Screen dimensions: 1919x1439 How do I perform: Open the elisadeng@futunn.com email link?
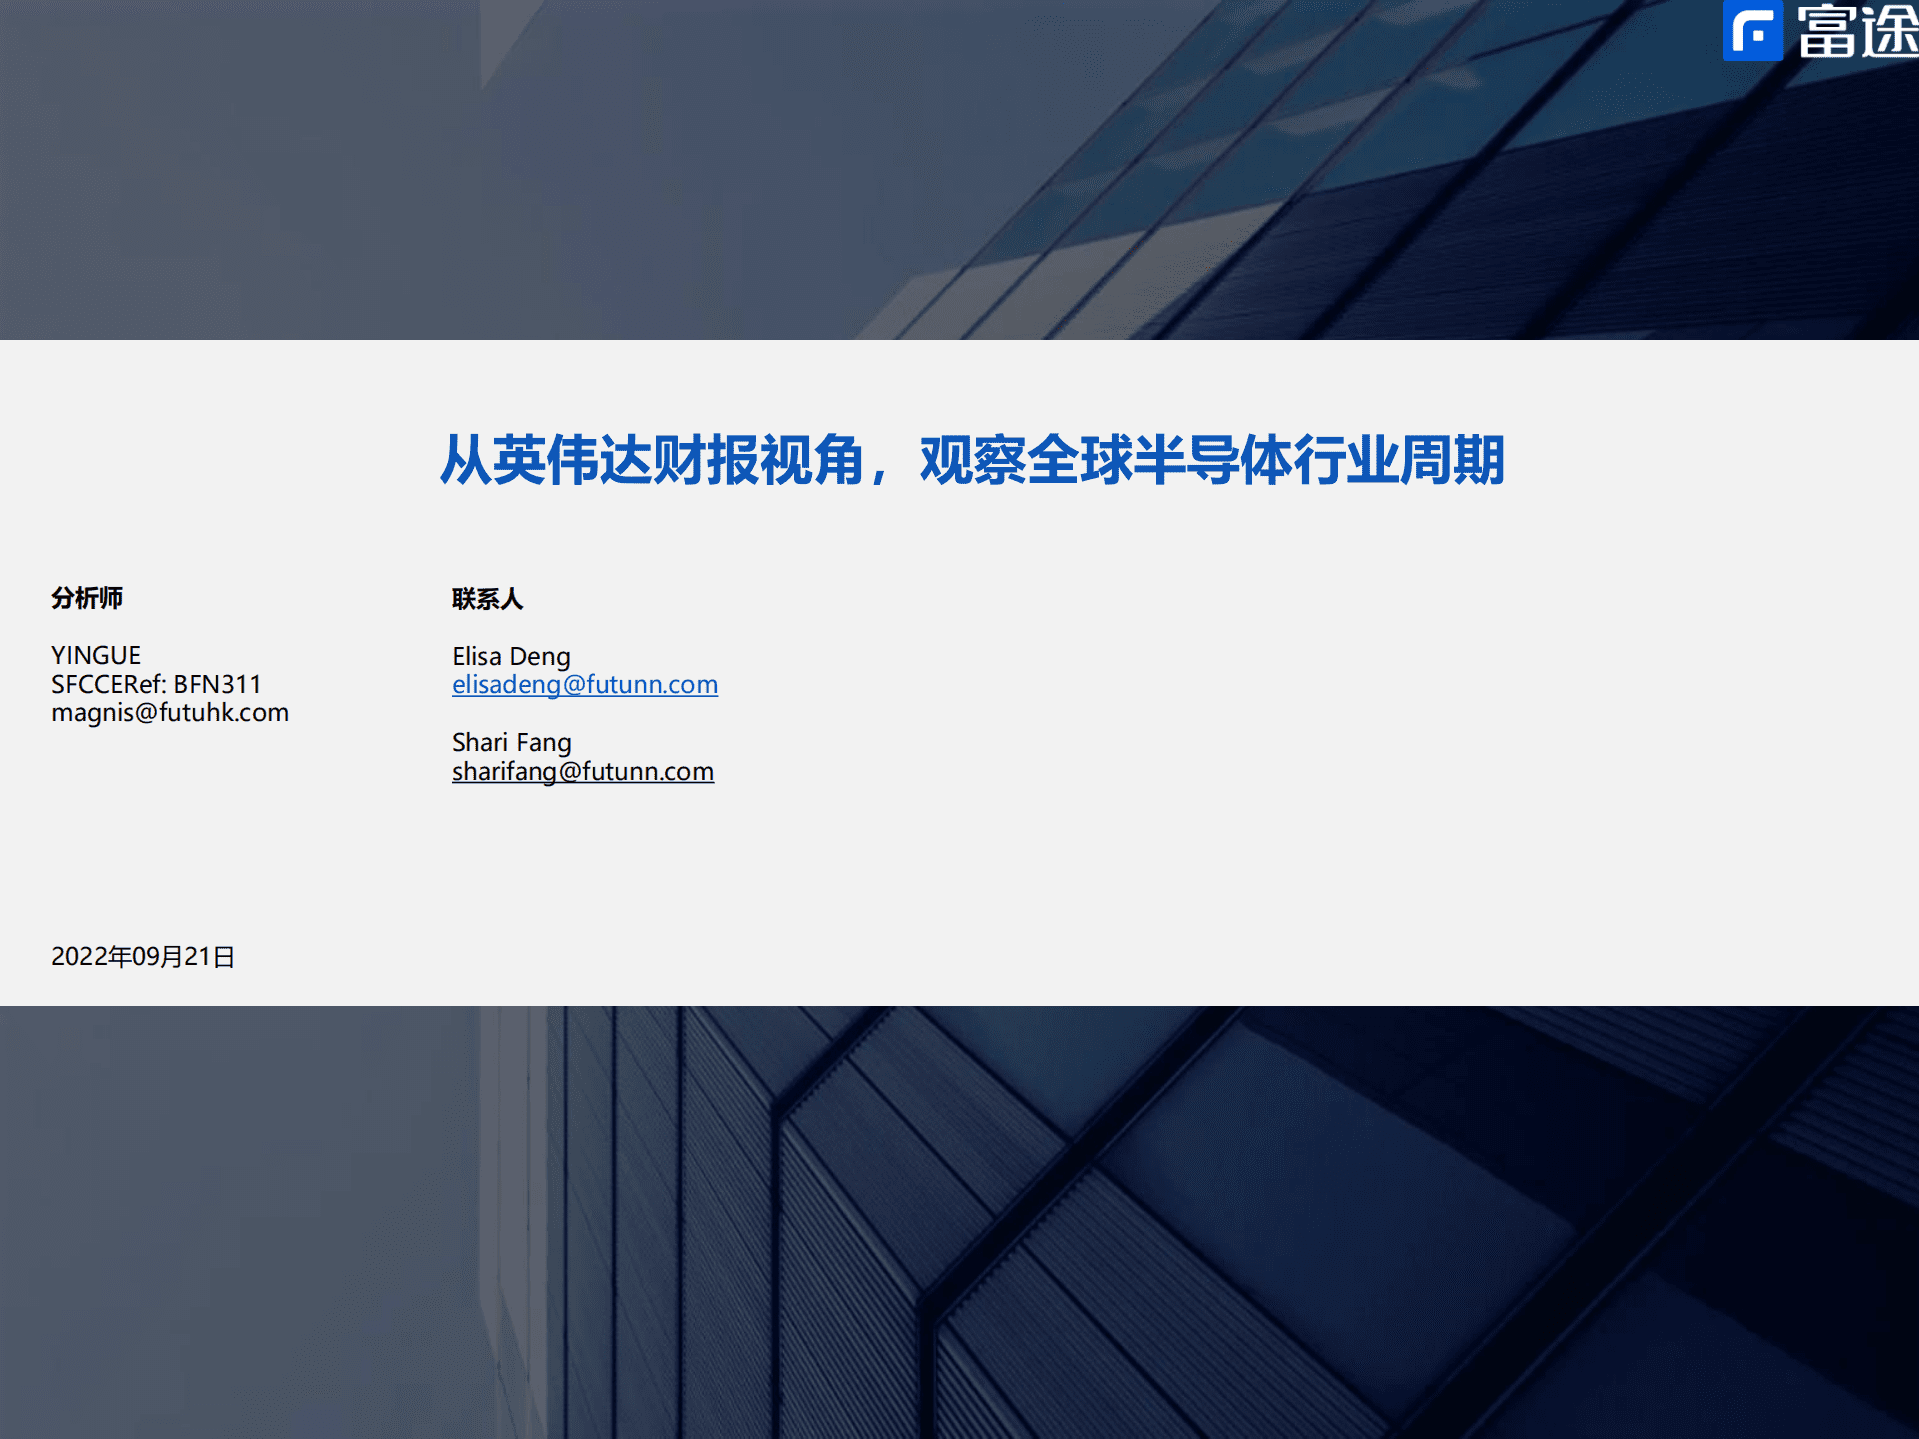(x=585, y=685)
